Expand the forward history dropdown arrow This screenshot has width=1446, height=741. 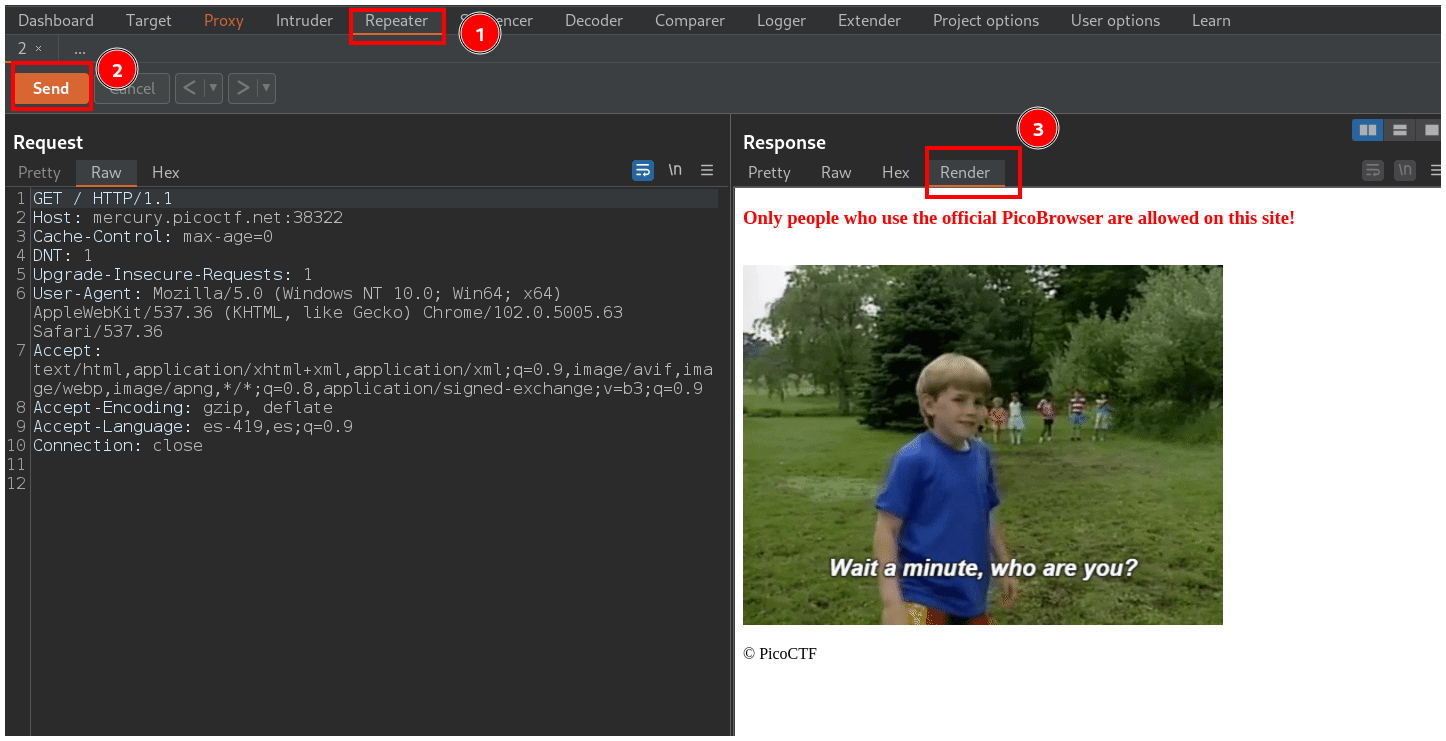point(266,88)
